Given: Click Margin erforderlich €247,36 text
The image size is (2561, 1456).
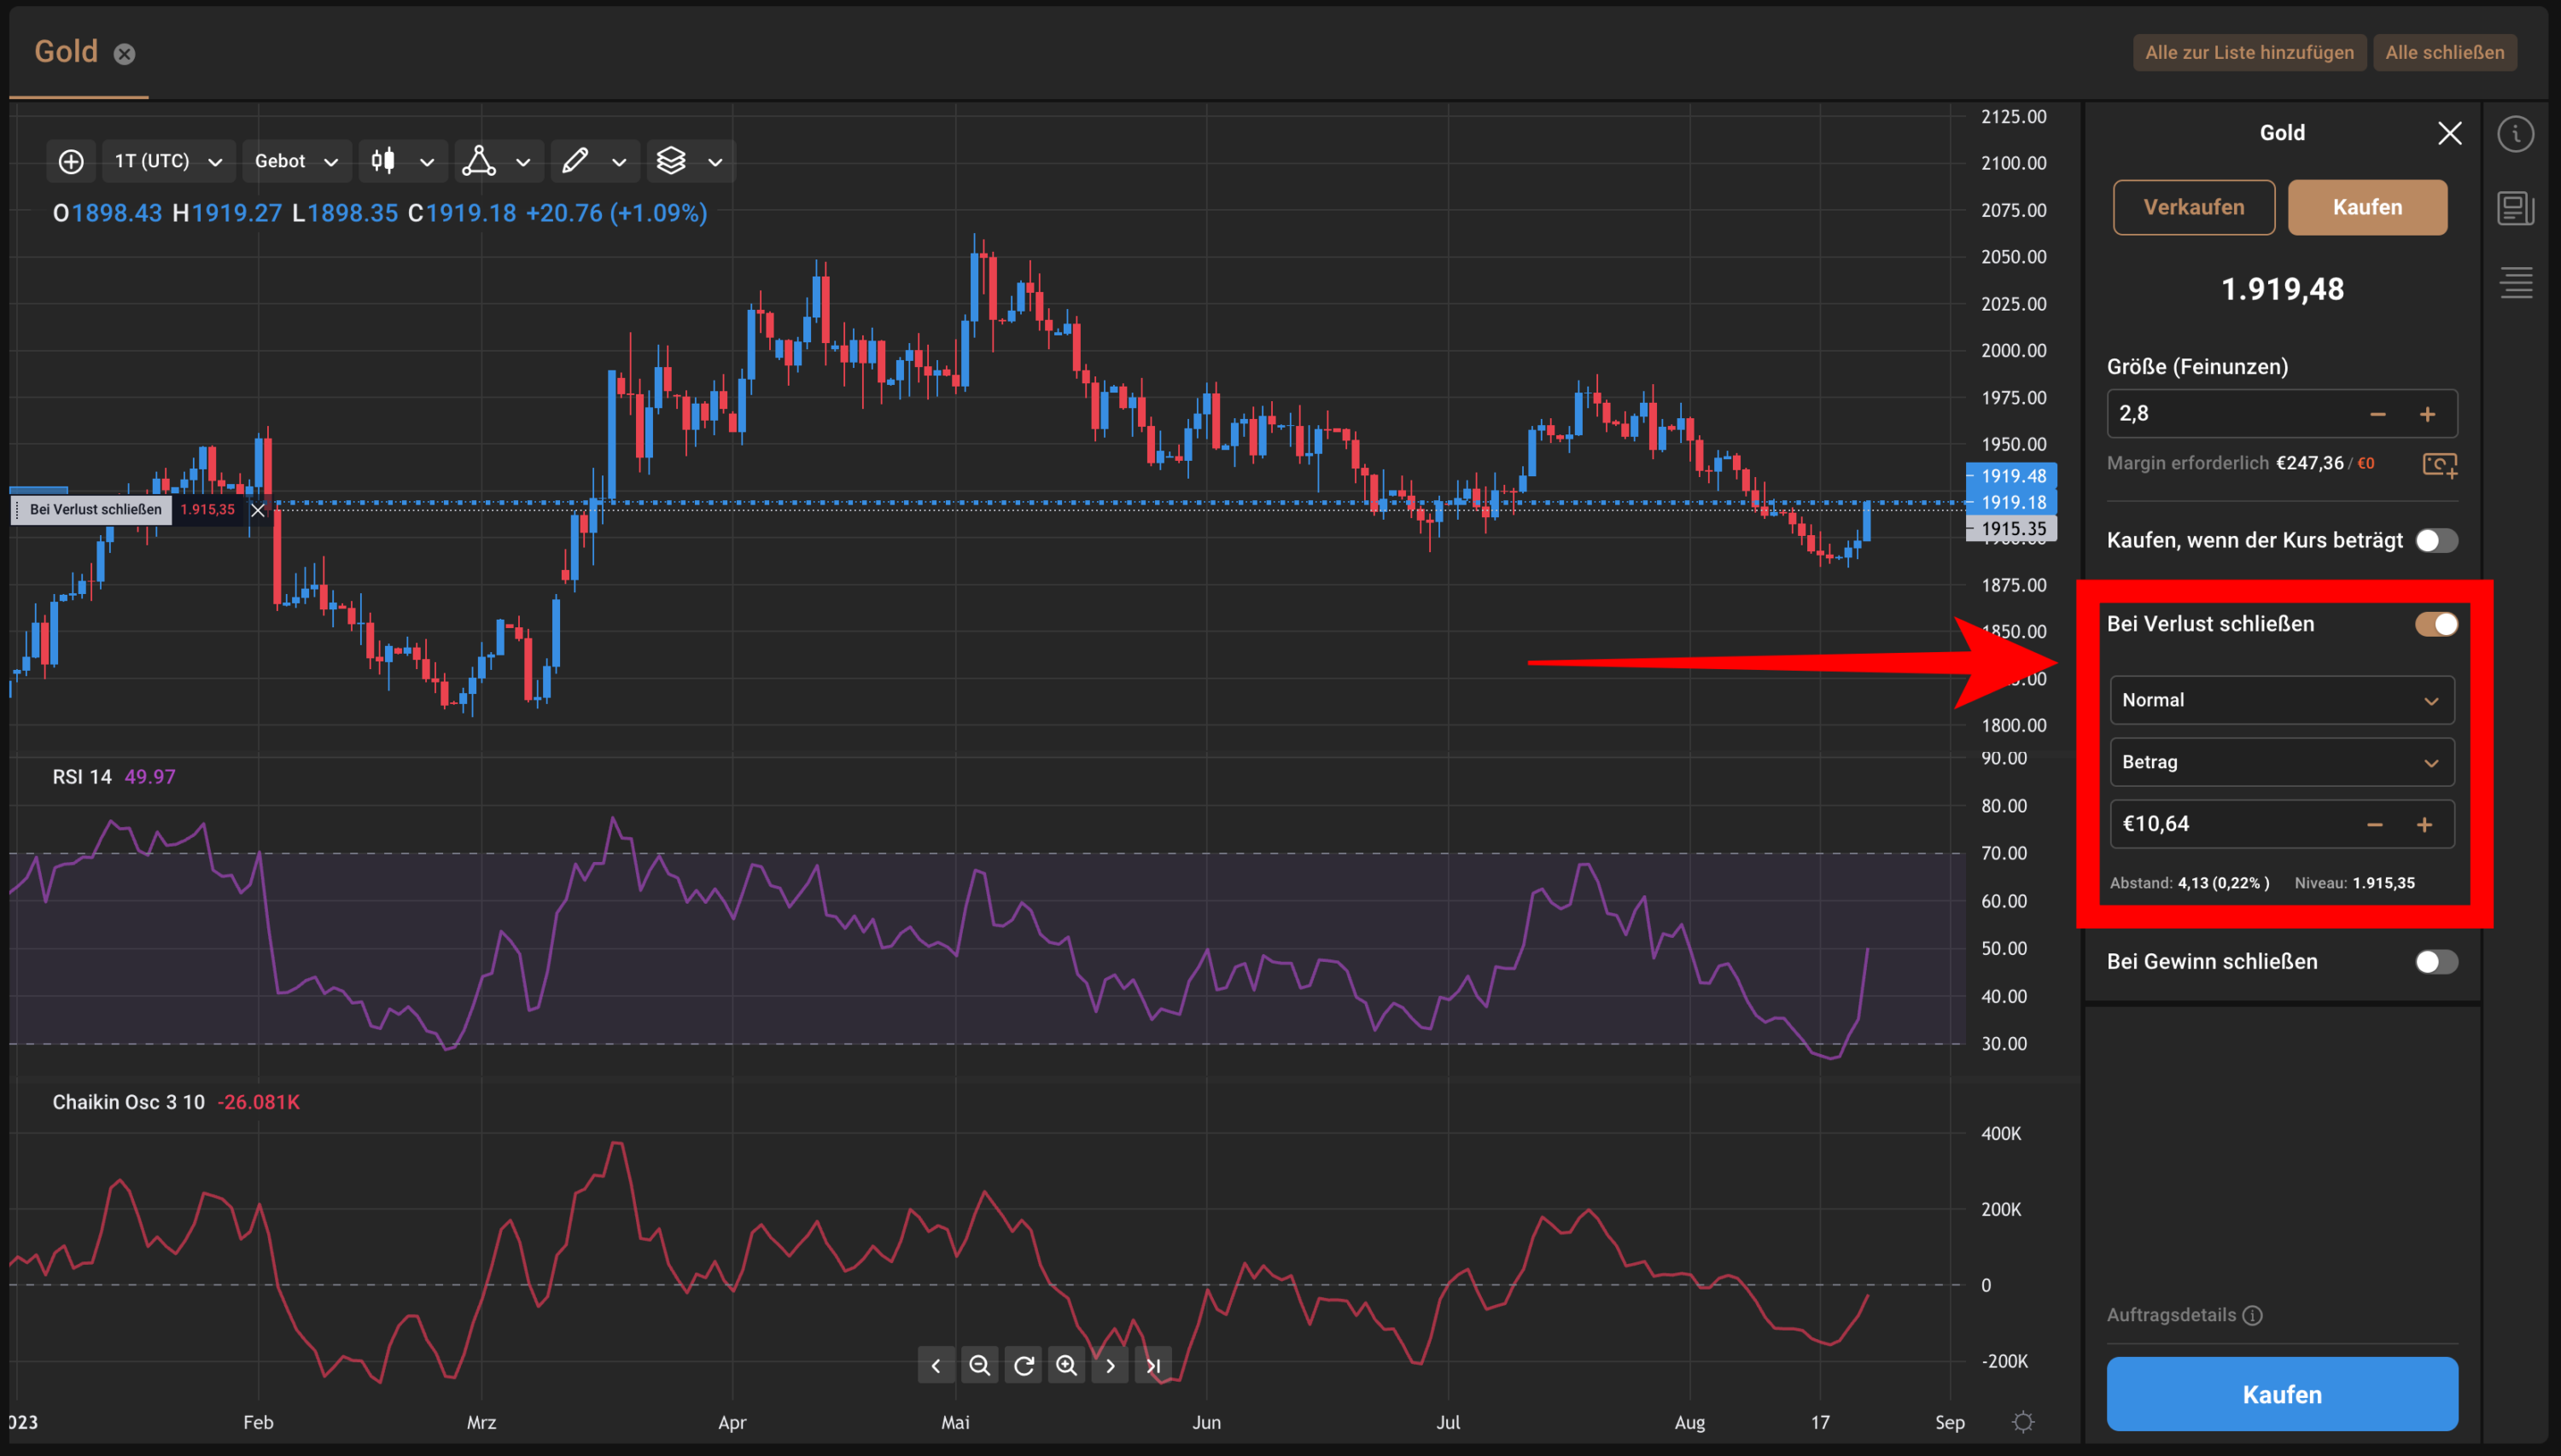Looking at the screenshot, I should [2225, 463].
